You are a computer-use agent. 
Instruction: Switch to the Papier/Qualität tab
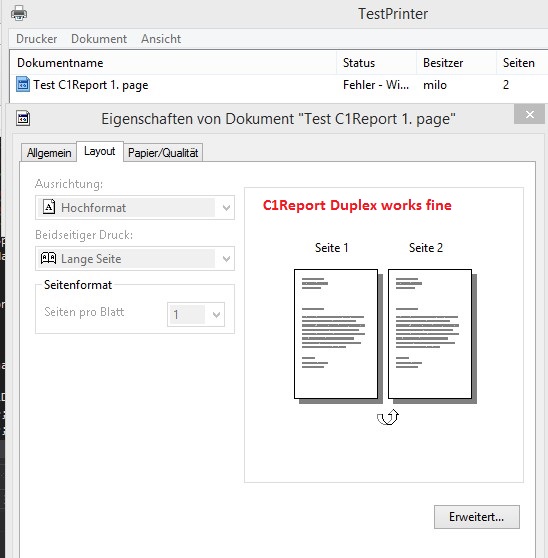[163, 153]
